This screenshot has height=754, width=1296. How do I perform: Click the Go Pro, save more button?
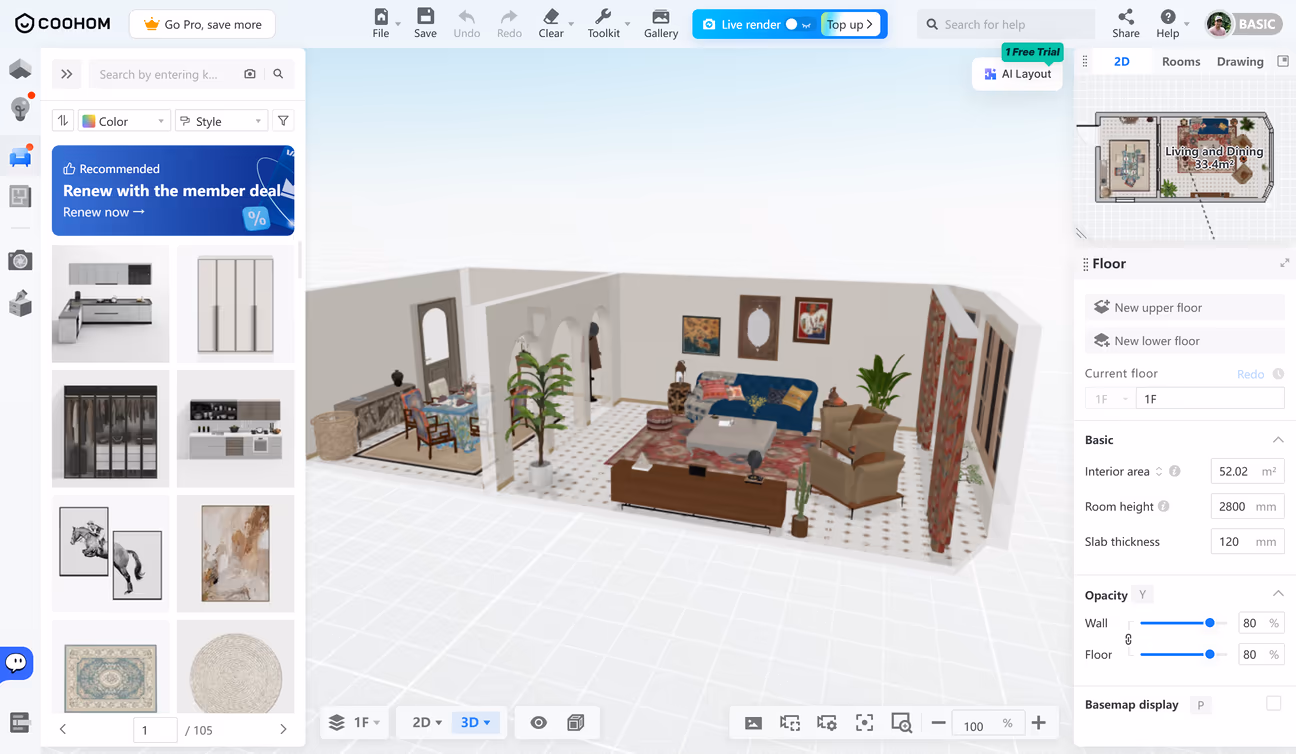pyautogui.click(x=203, y=24)
